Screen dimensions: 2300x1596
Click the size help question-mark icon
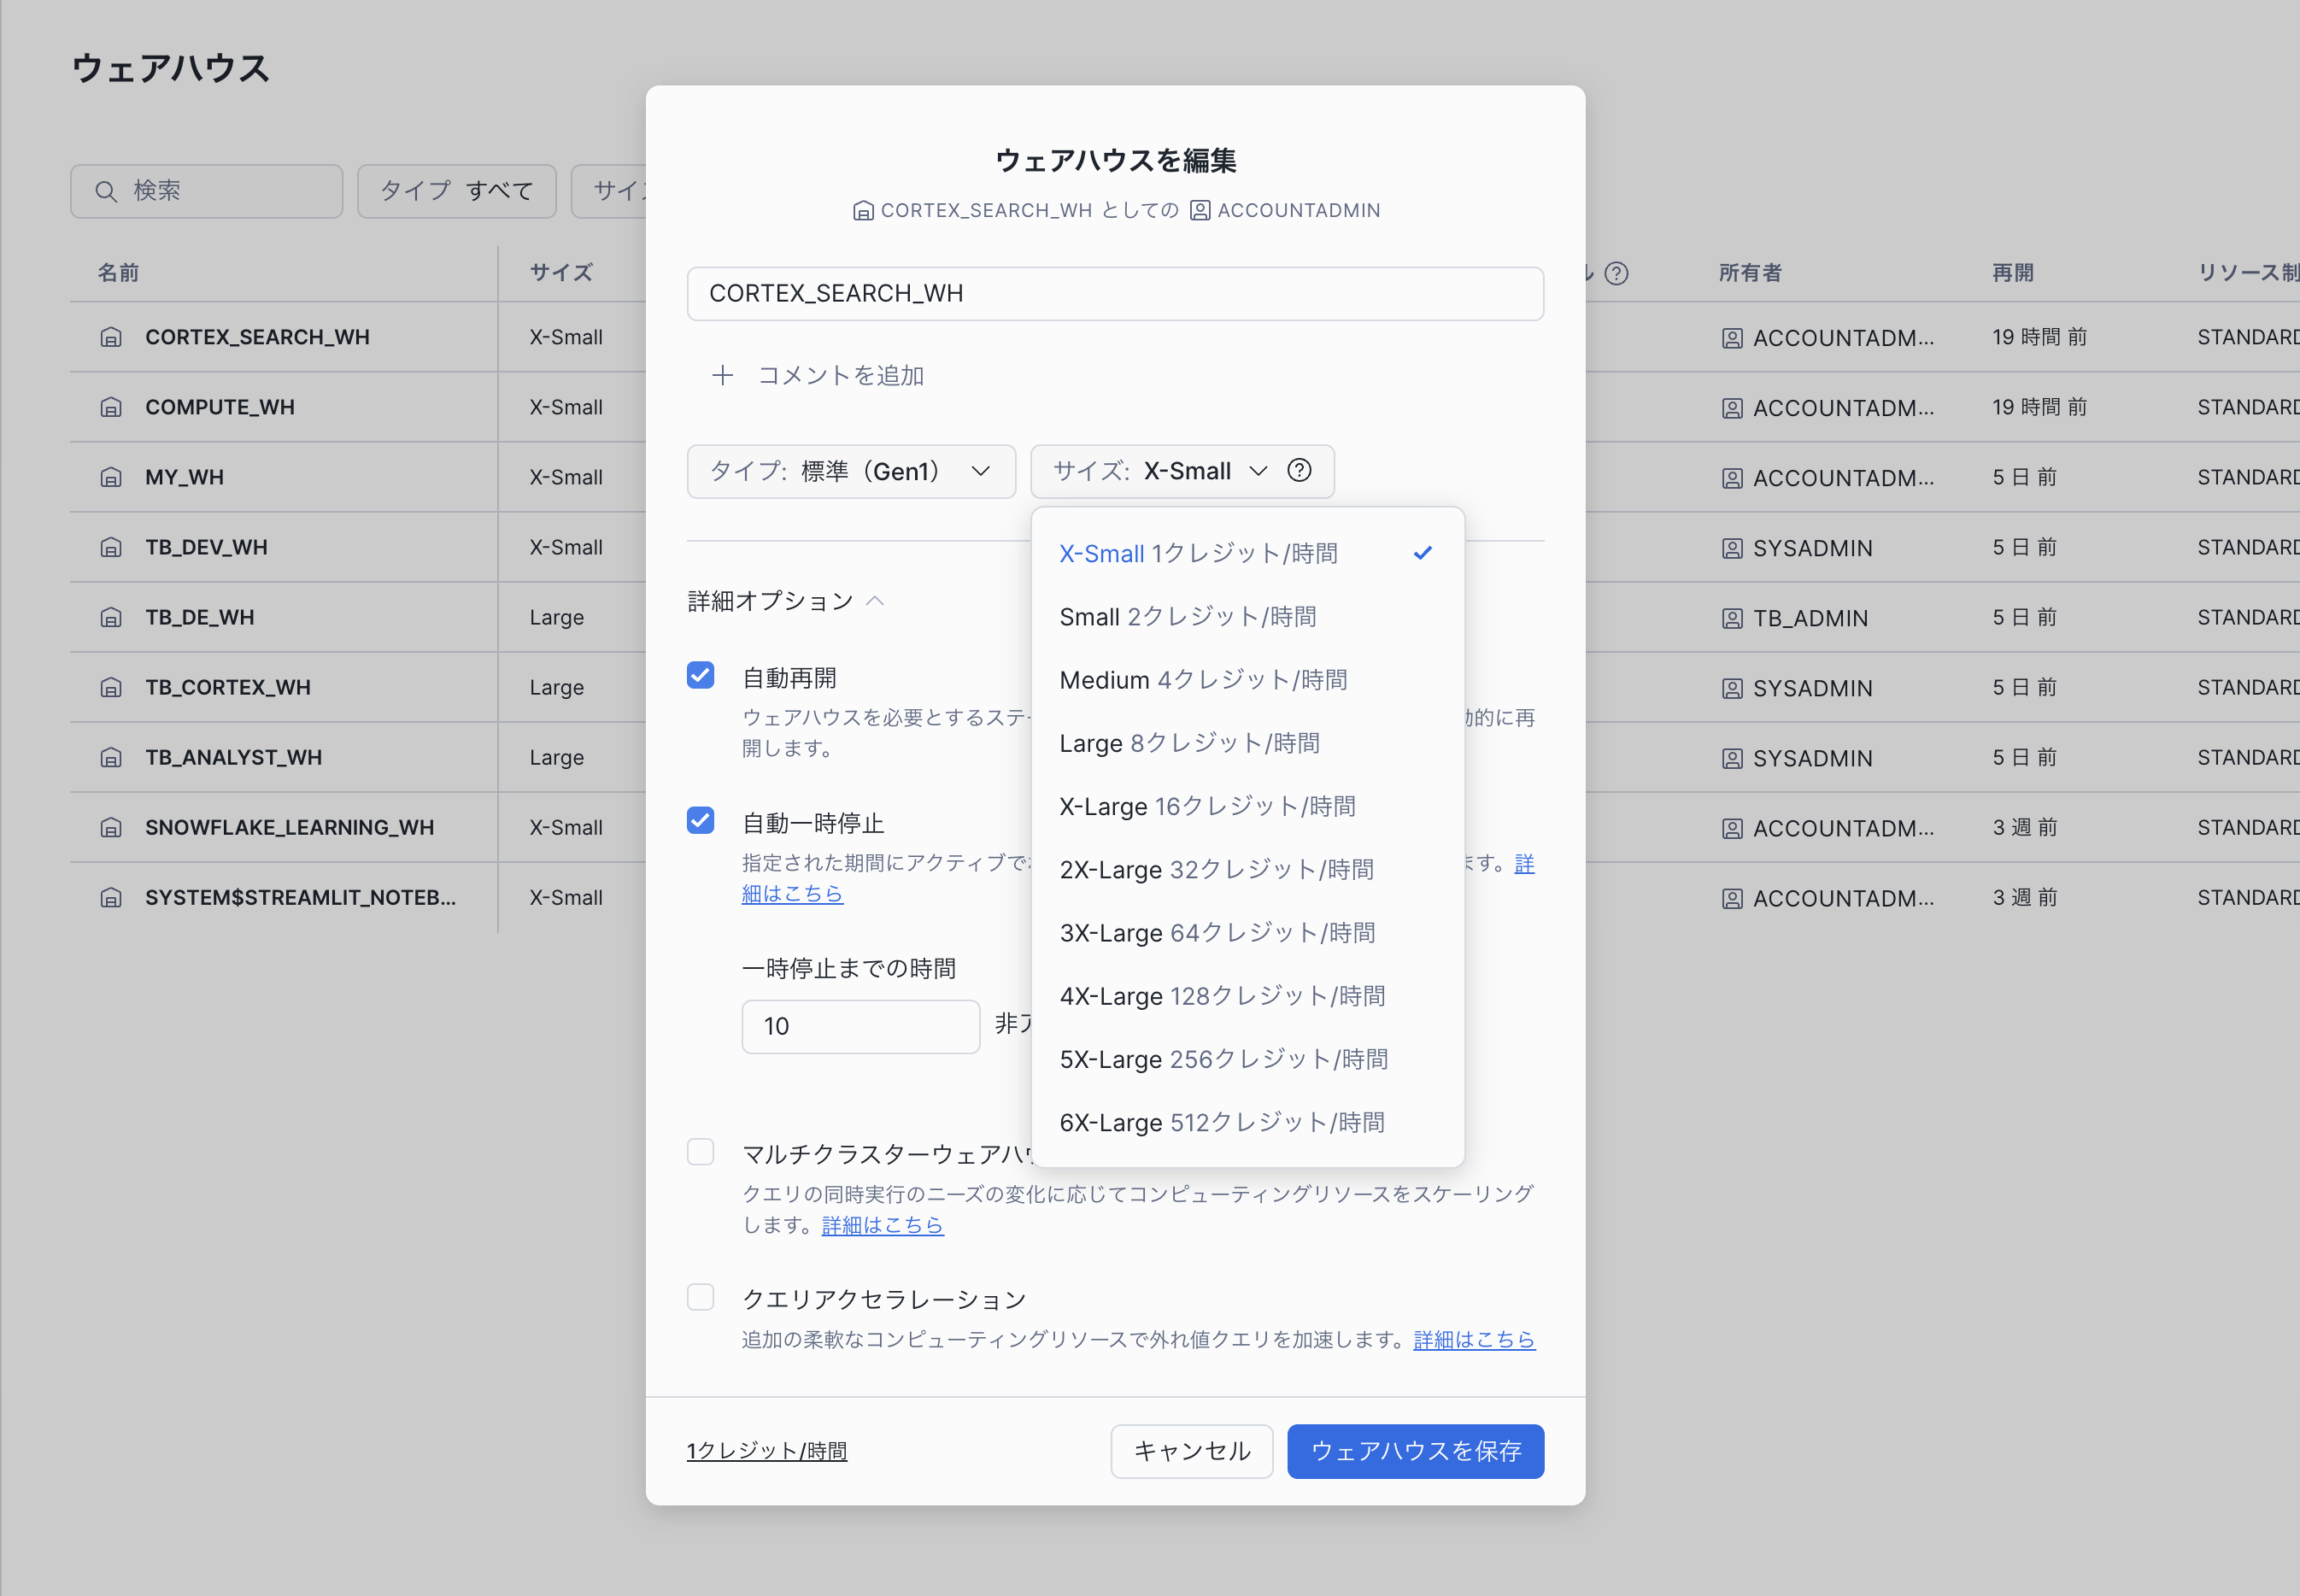click(1299, 470)
